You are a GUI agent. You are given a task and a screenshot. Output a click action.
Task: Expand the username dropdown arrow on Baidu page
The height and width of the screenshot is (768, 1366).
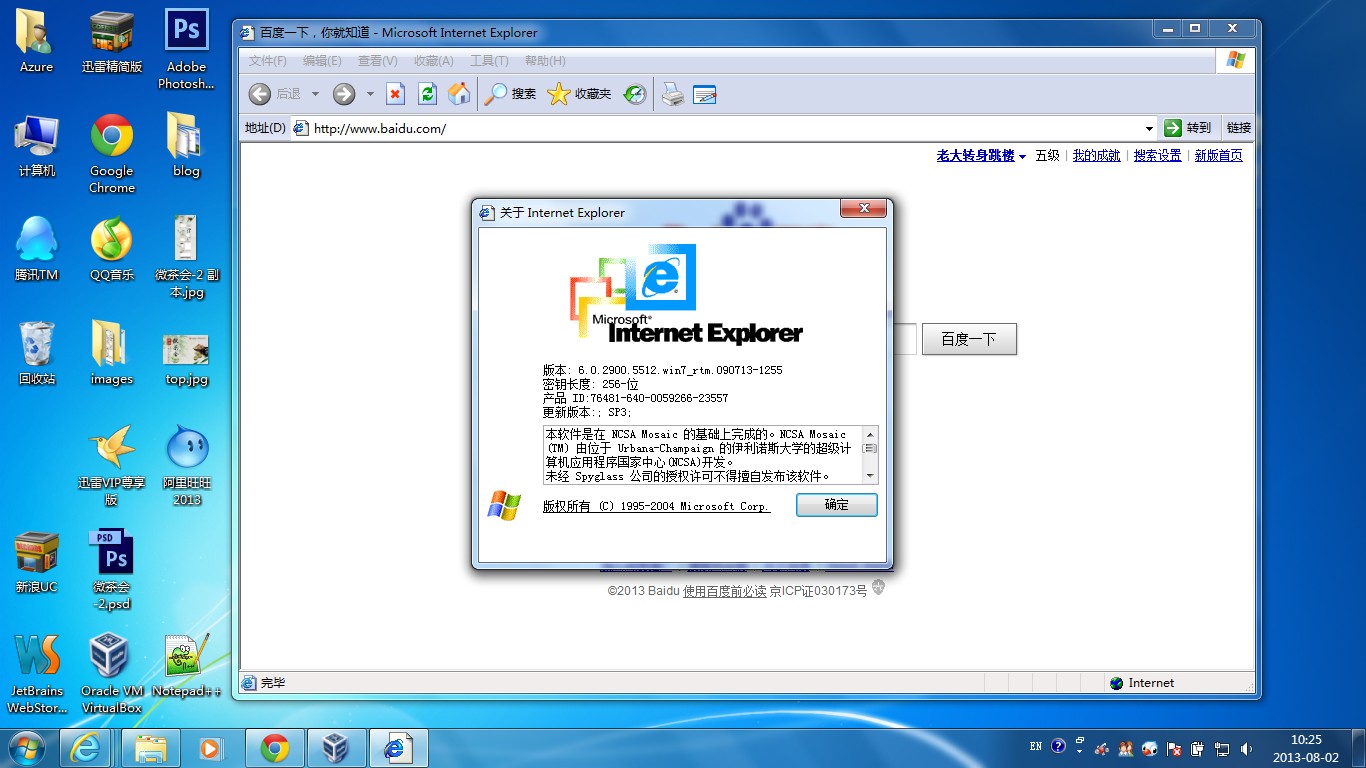pyautogui.click(x=1022, y=157)
